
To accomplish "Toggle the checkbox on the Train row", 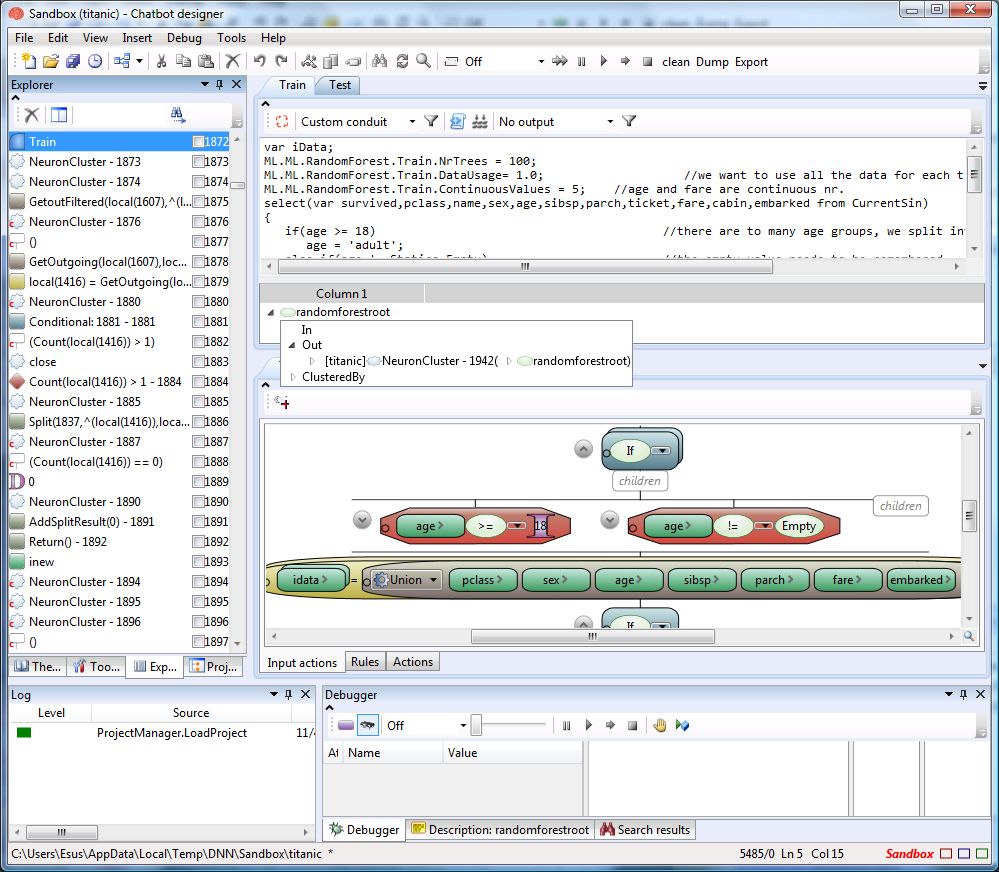I will click(198, 142).
